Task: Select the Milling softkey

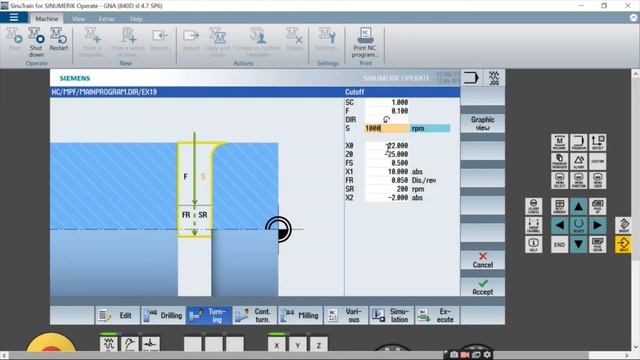Action: click(x=300, y=315)
